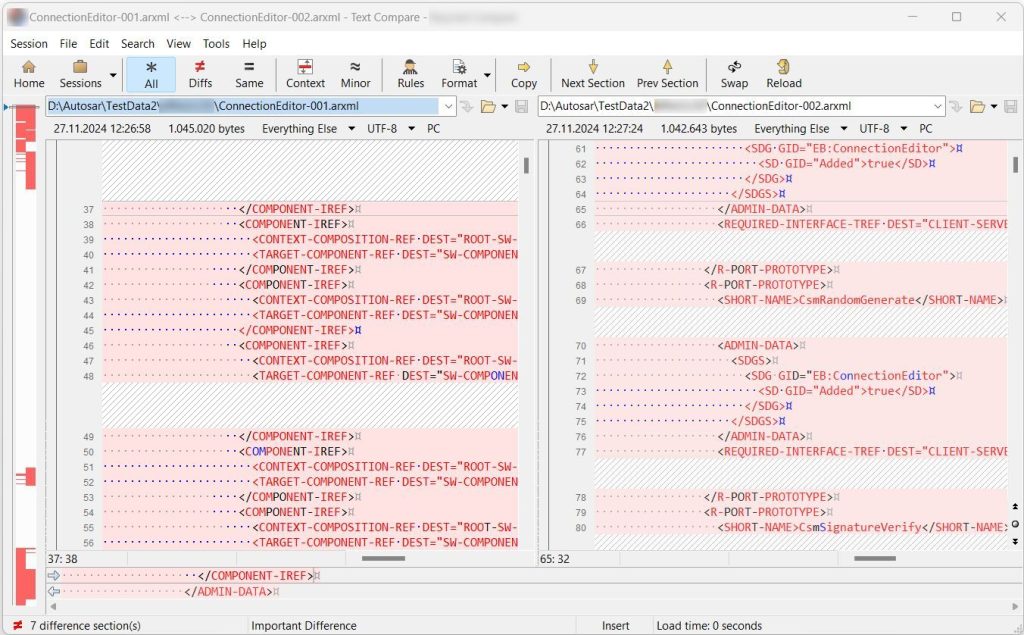Click left pane browse folder icon
The height and width of the screenshot is (635, 1024).
(488, 106)
